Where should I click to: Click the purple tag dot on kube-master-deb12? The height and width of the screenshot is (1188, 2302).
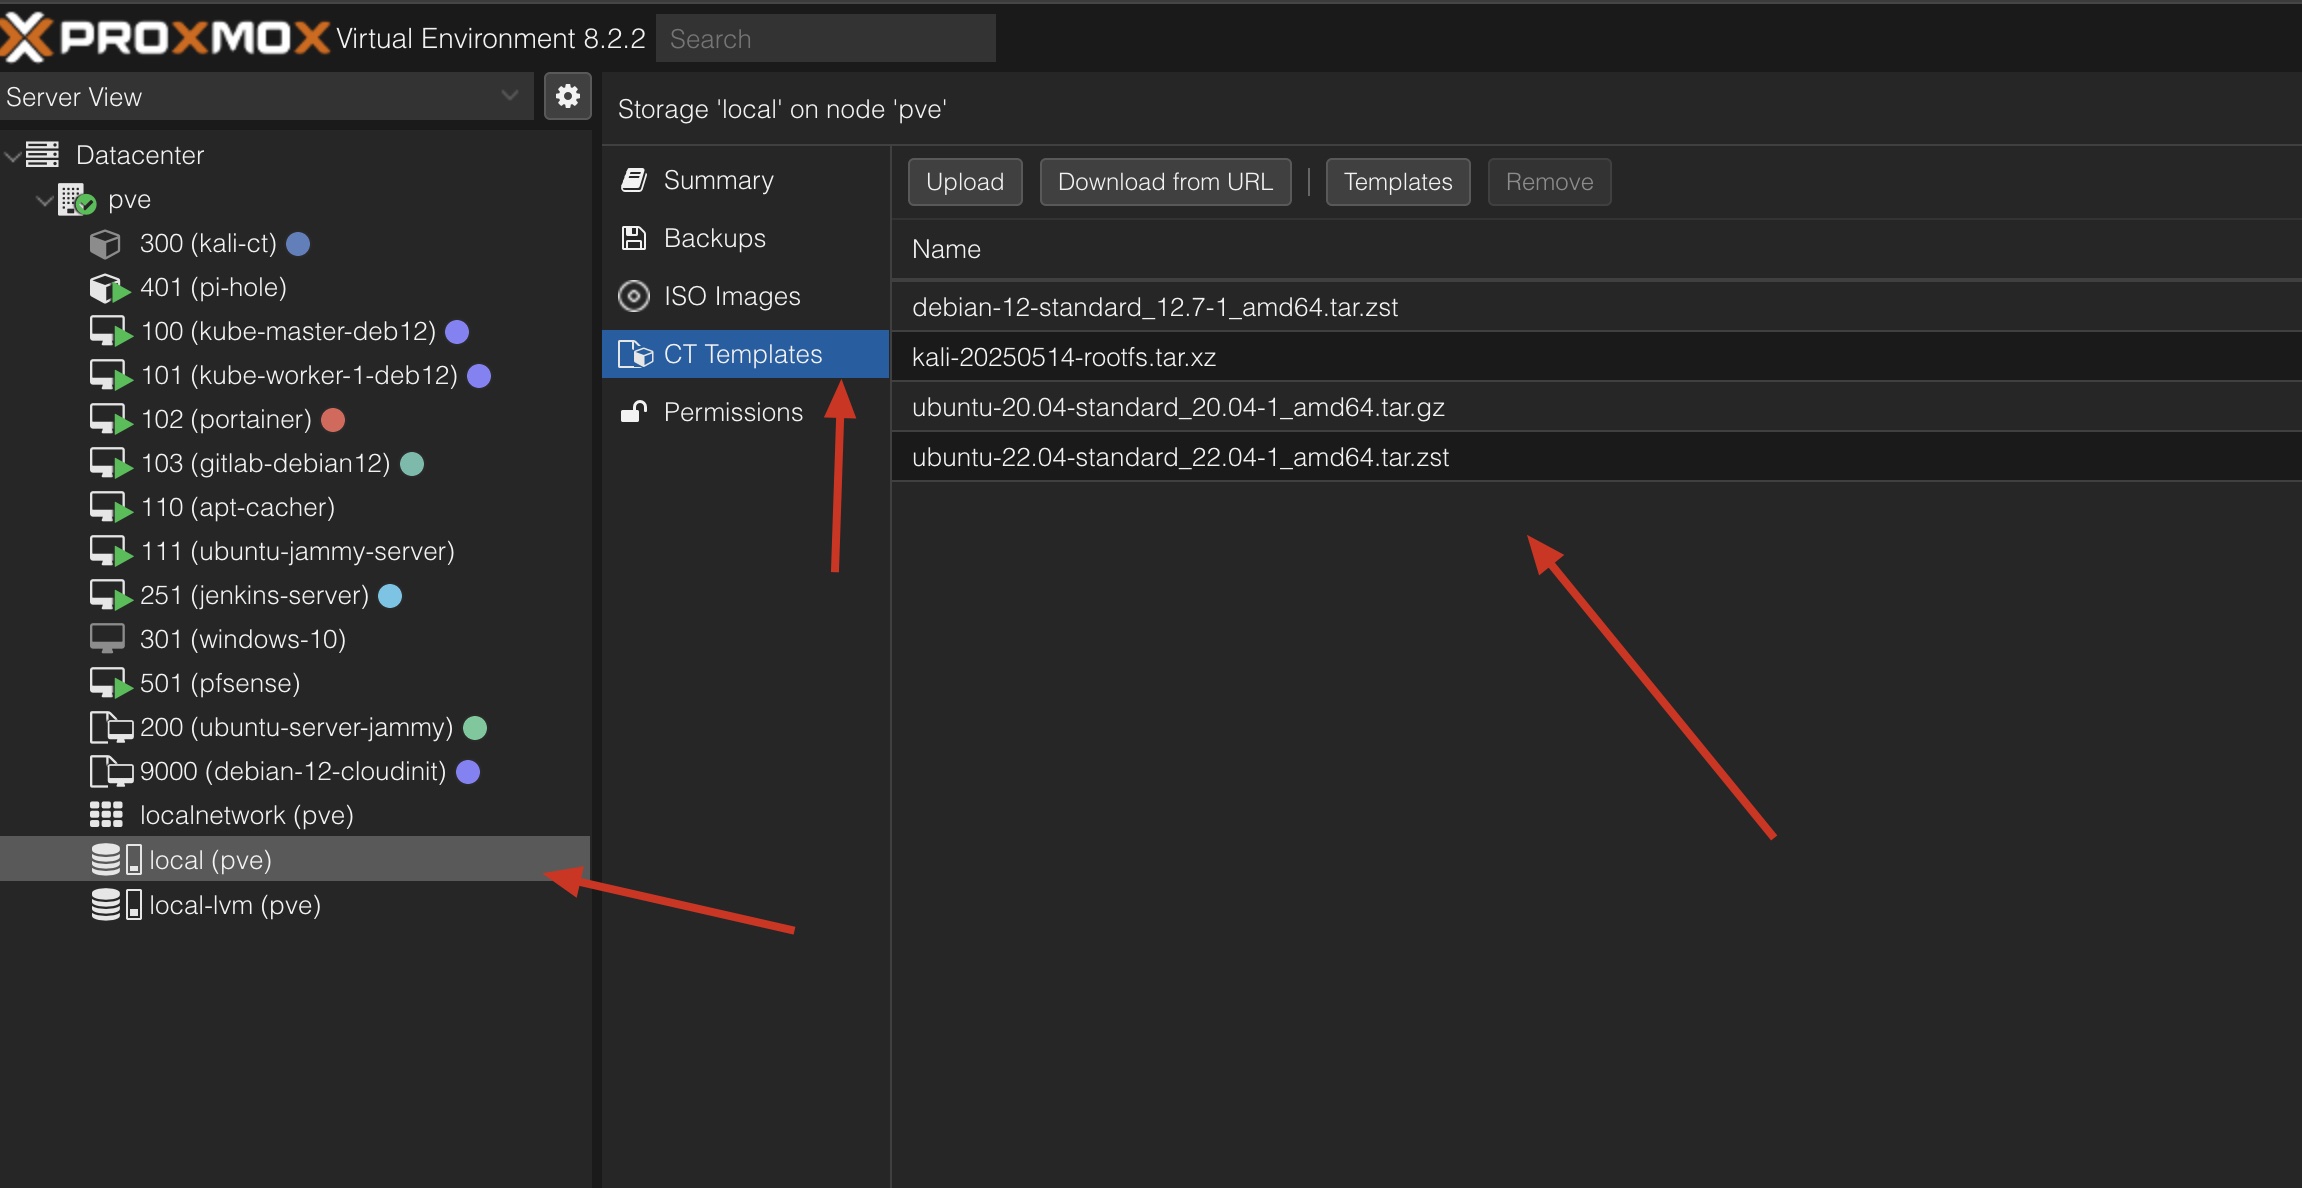coord(457,332)
